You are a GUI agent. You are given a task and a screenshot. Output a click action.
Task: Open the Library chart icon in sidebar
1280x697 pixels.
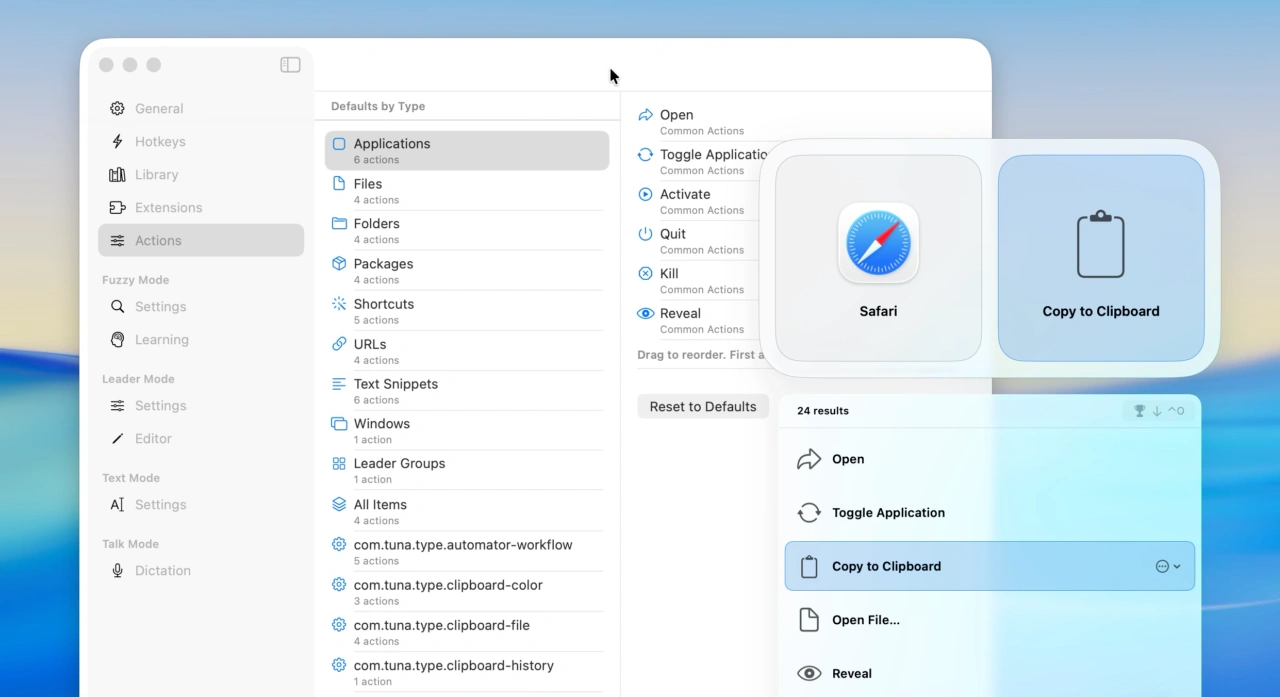[116, 174]
